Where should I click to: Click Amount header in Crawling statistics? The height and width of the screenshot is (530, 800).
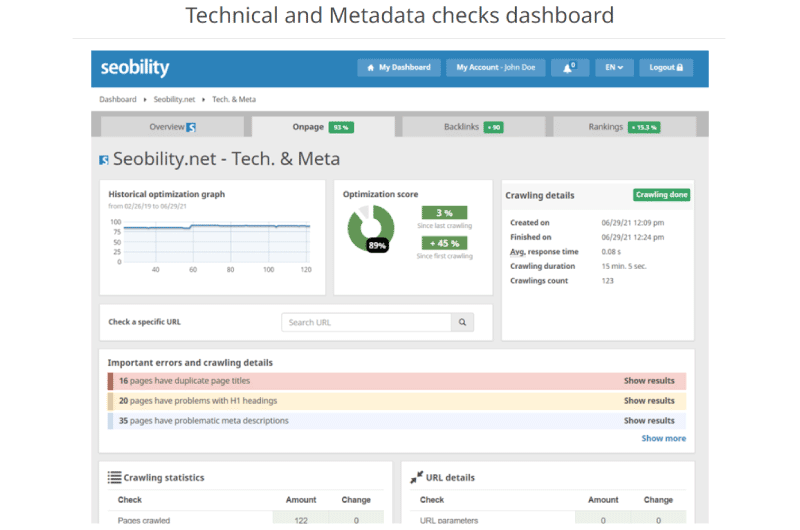coord(301,500)
